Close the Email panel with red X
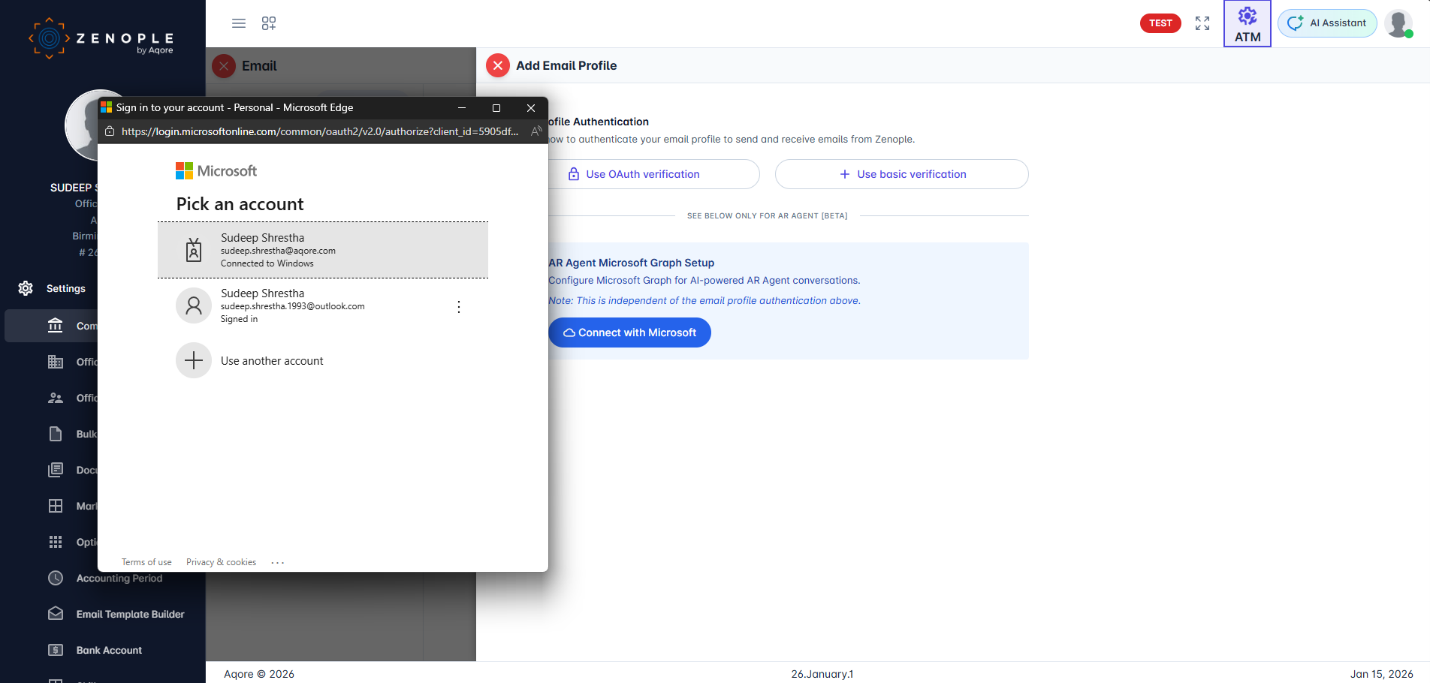 coord(224,66)
